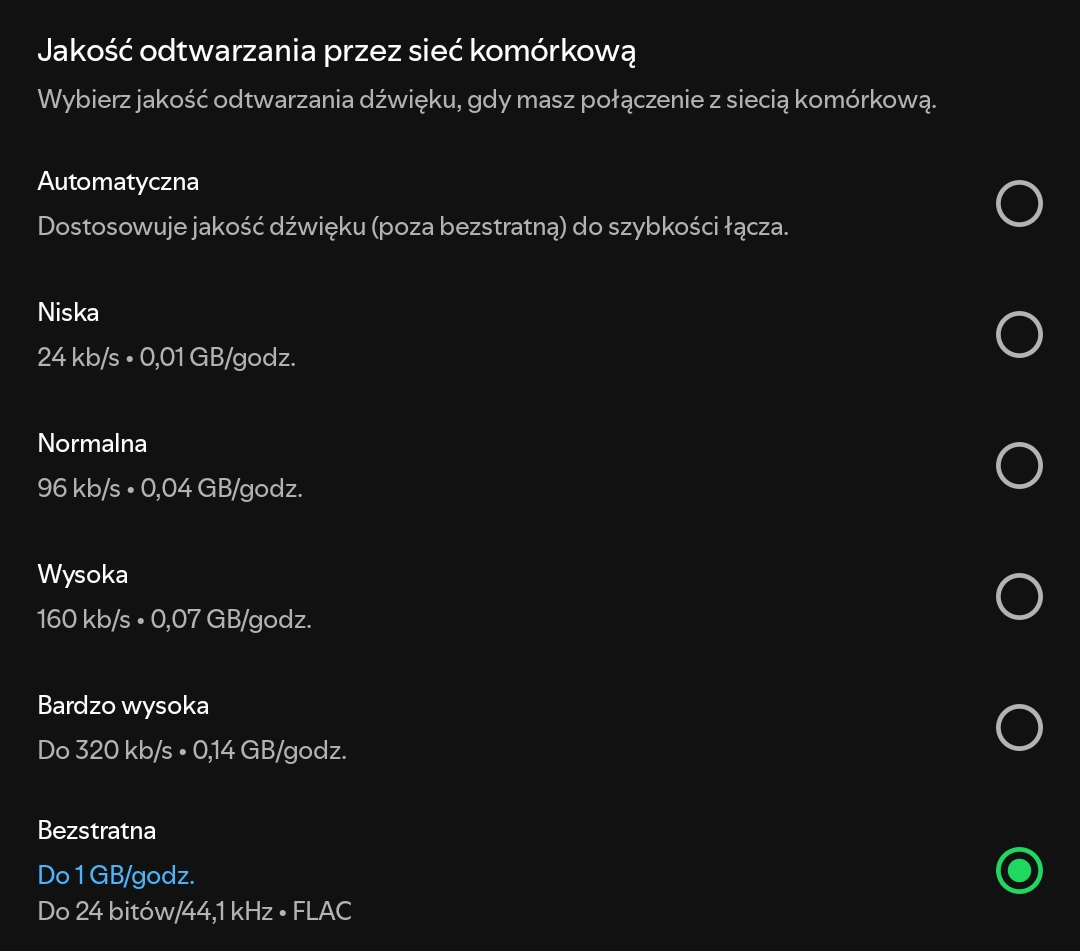Image resolution: width=1080 pixels, height=951 pixels.
Task: Open the blue "Do 1 GB/godz." link
Action: pos(116,876)
